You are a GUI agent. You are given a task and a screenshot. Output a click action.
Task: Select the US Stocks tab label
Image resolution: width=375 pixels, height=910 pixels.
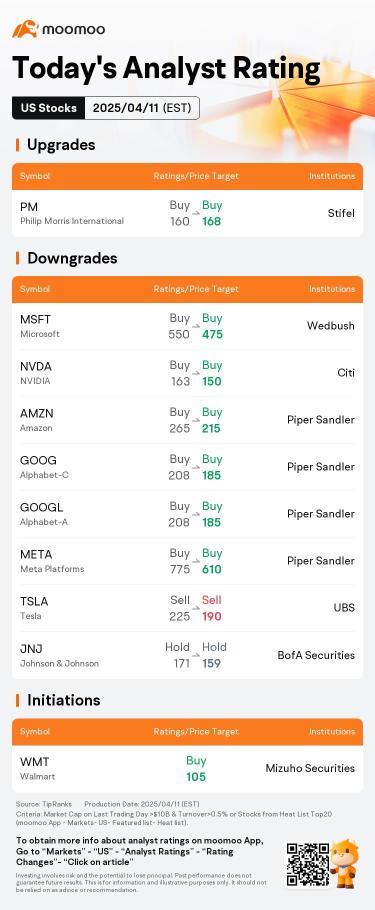coord(49,108)
